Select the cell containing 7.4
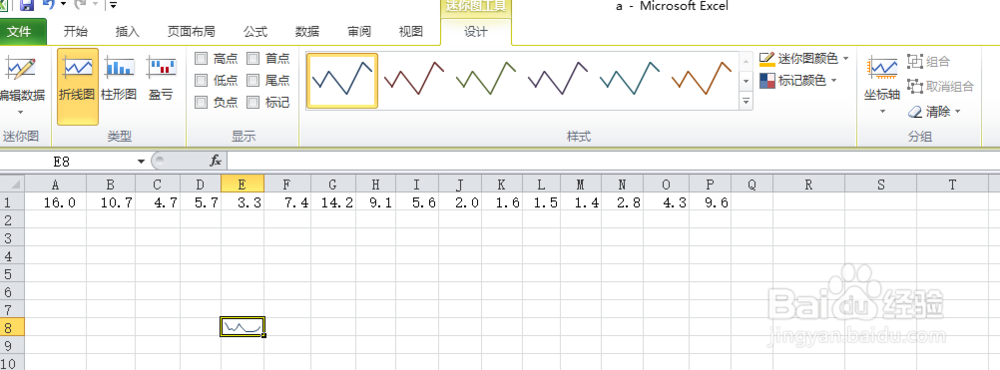The width and height of the screenshot is (1000, 370). (x=288, y=203)
